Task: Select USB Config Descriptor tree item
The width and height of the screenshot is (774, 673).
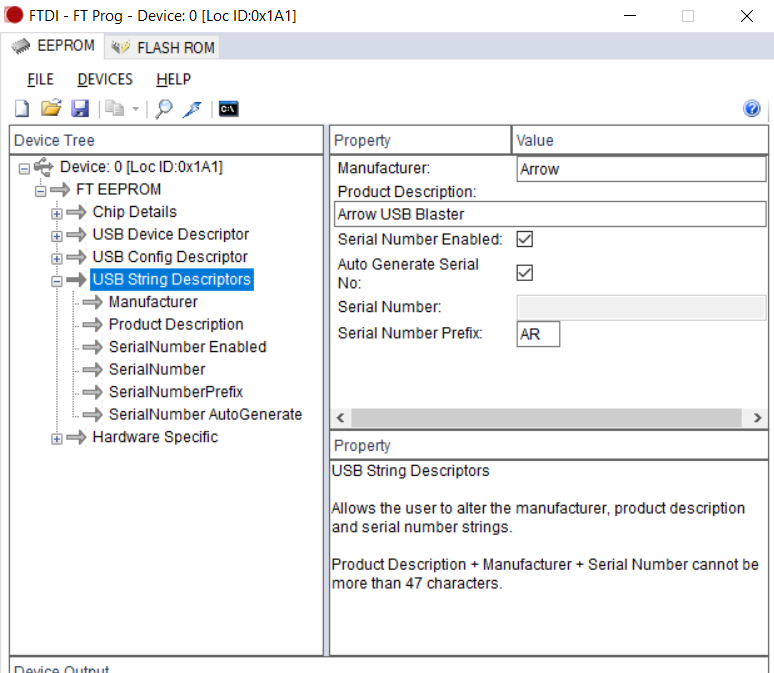Action: coord(170,257)
